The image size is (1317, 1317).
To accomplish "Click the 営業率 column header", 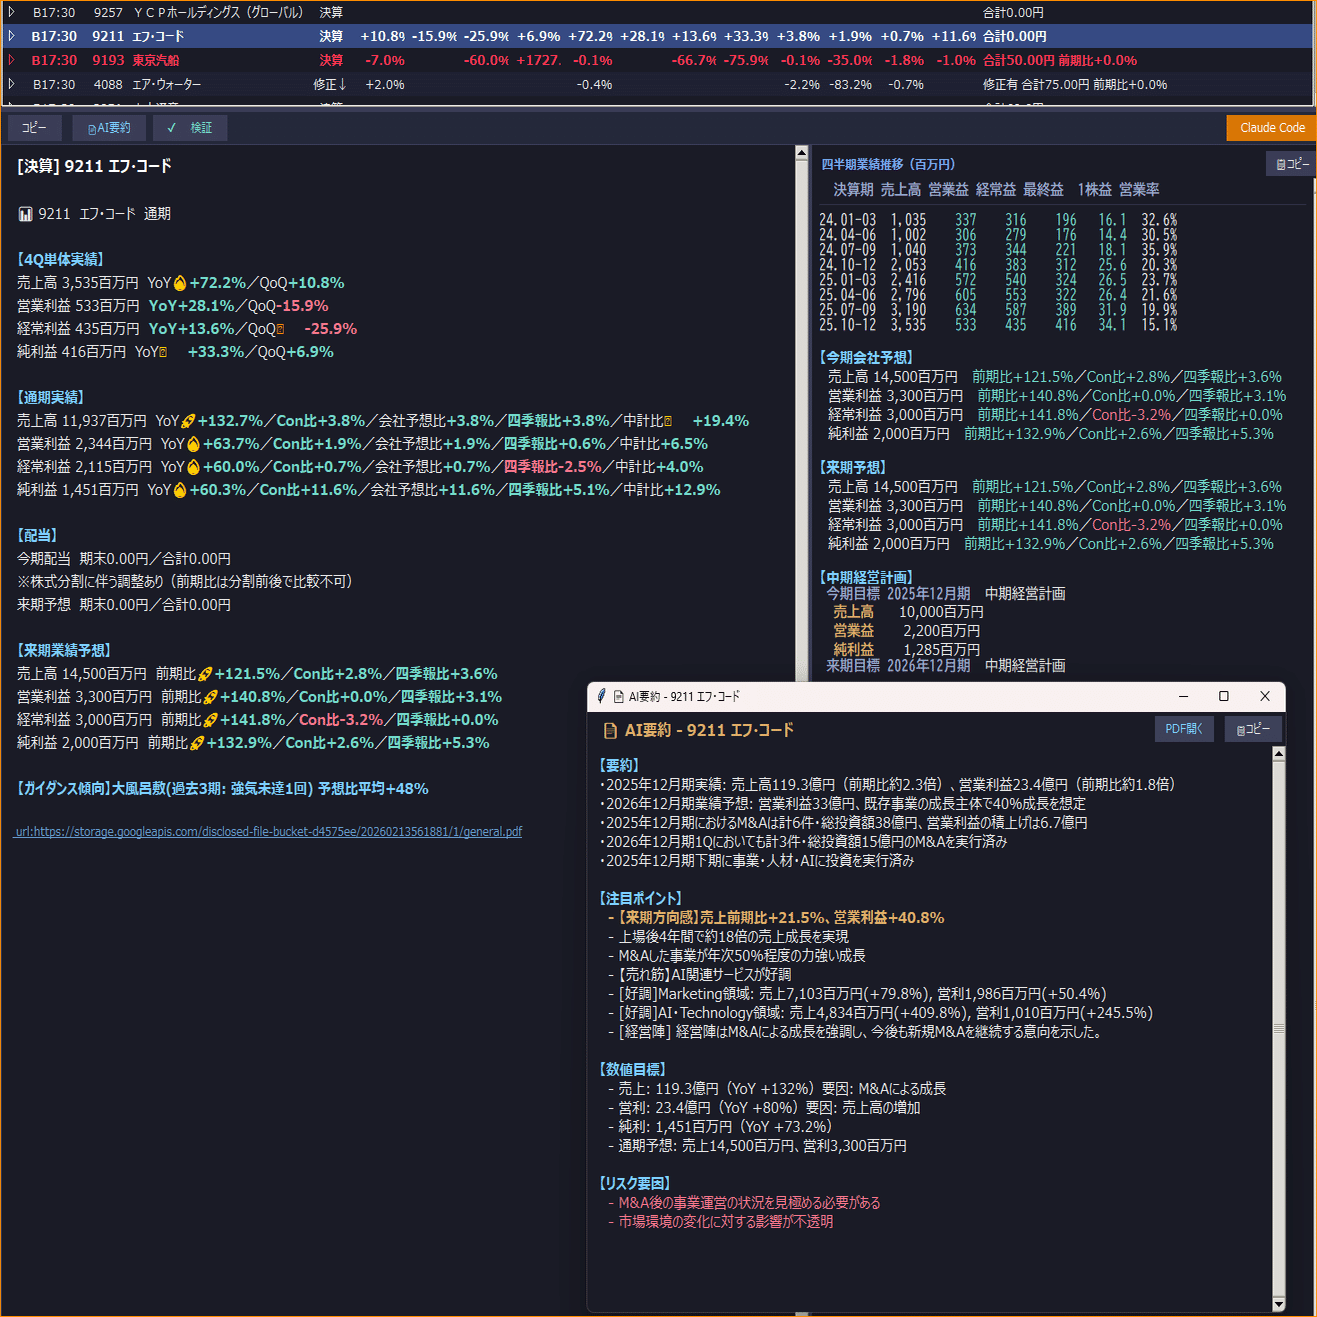I will point(1139,189).
